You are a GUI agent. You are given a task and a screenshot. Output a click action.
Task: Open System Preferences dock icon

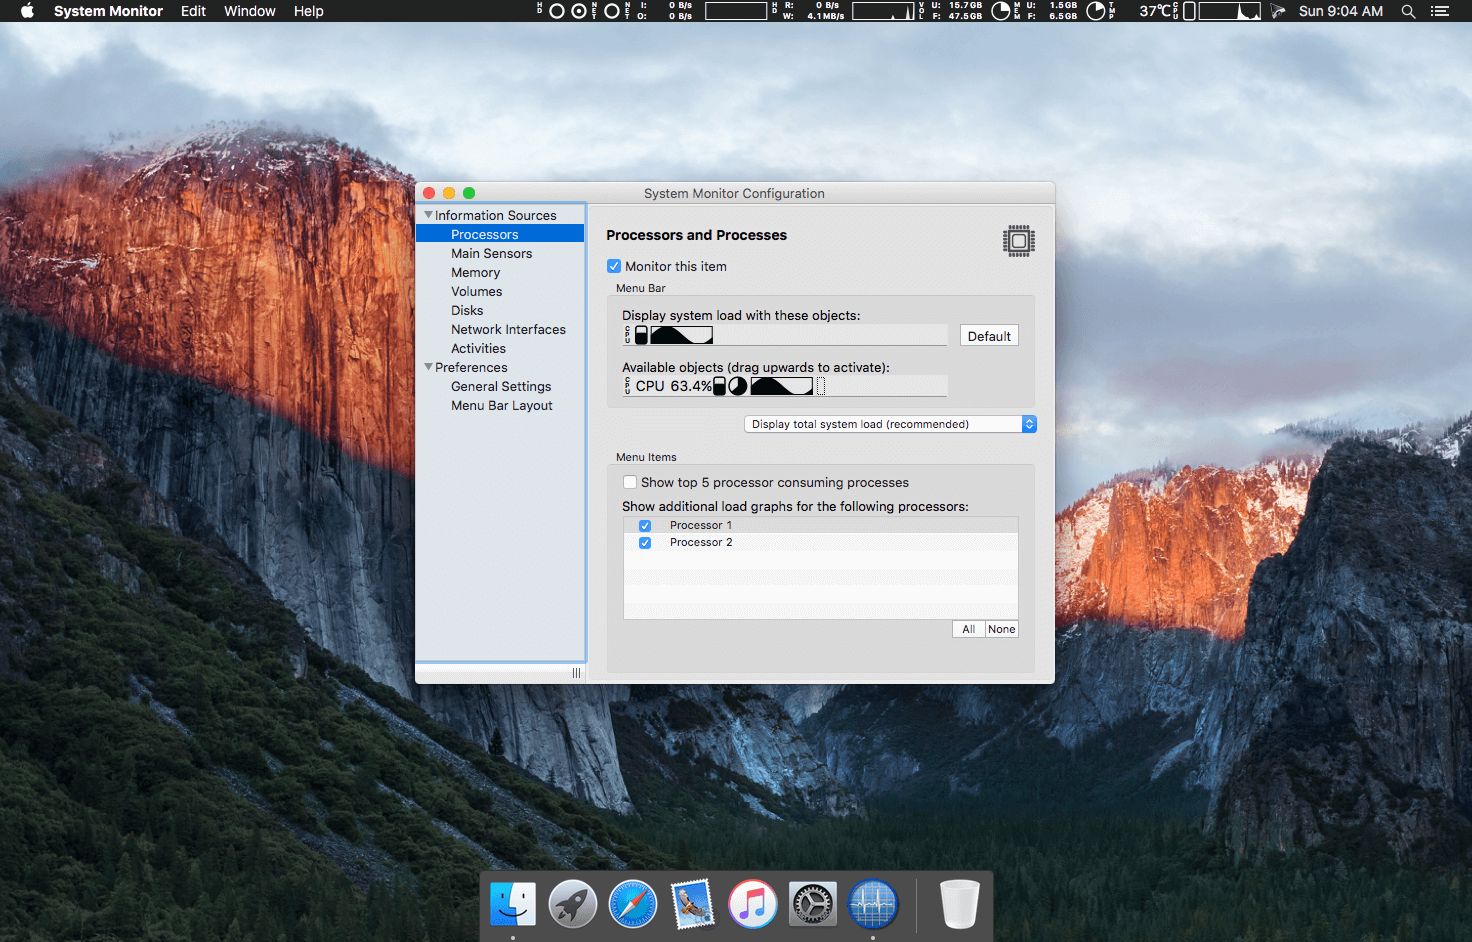point(813,905)
